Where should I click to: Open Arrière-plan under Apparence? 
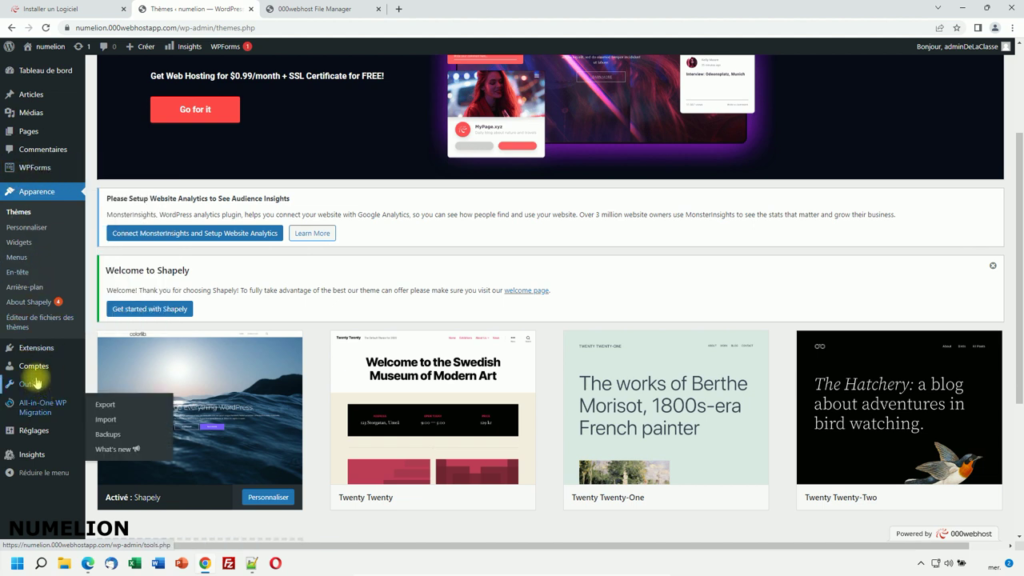24,287
